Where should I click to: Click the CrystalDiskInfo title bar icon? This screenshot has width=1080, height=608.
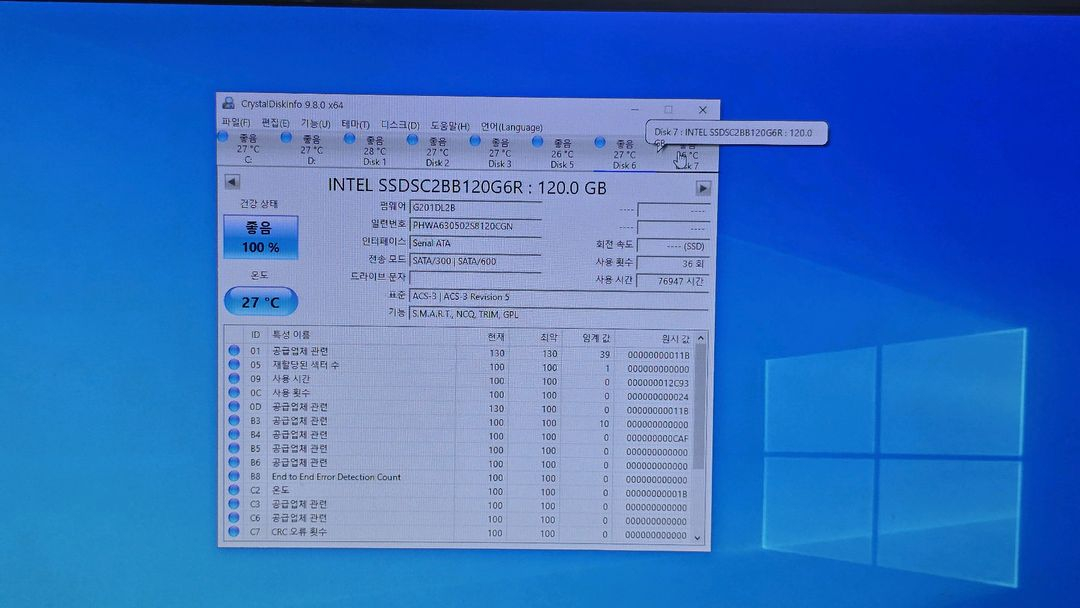pos(228,103)
